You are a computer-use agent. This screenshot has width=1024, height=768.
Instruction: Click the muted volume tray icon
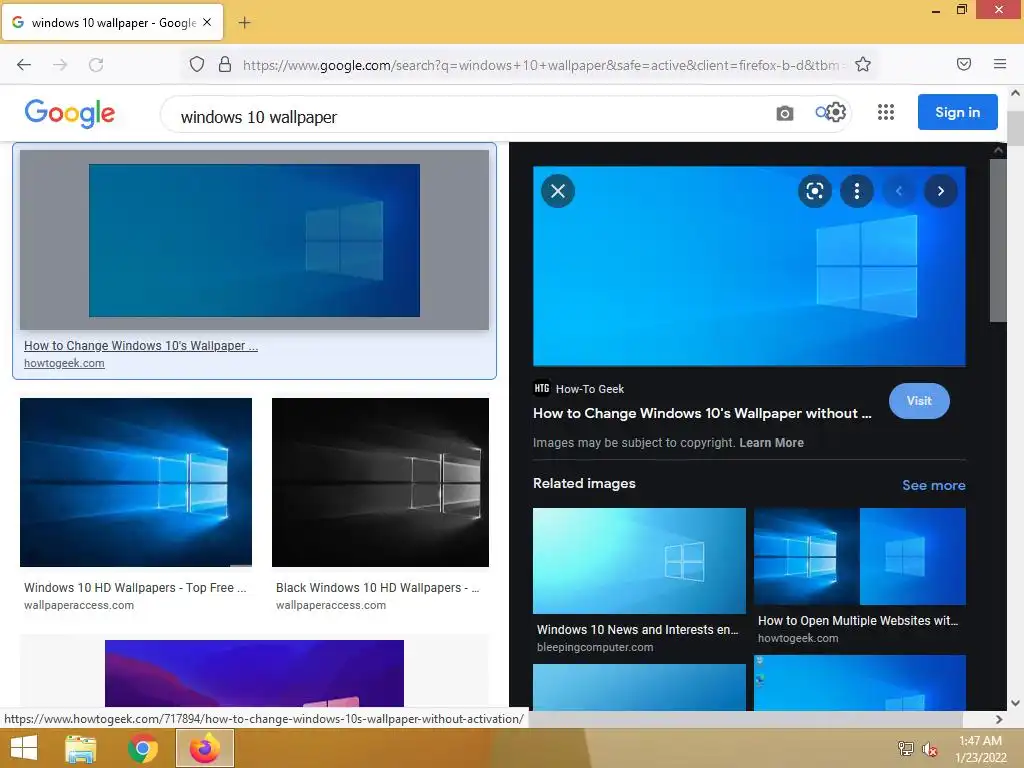(929, 749)
